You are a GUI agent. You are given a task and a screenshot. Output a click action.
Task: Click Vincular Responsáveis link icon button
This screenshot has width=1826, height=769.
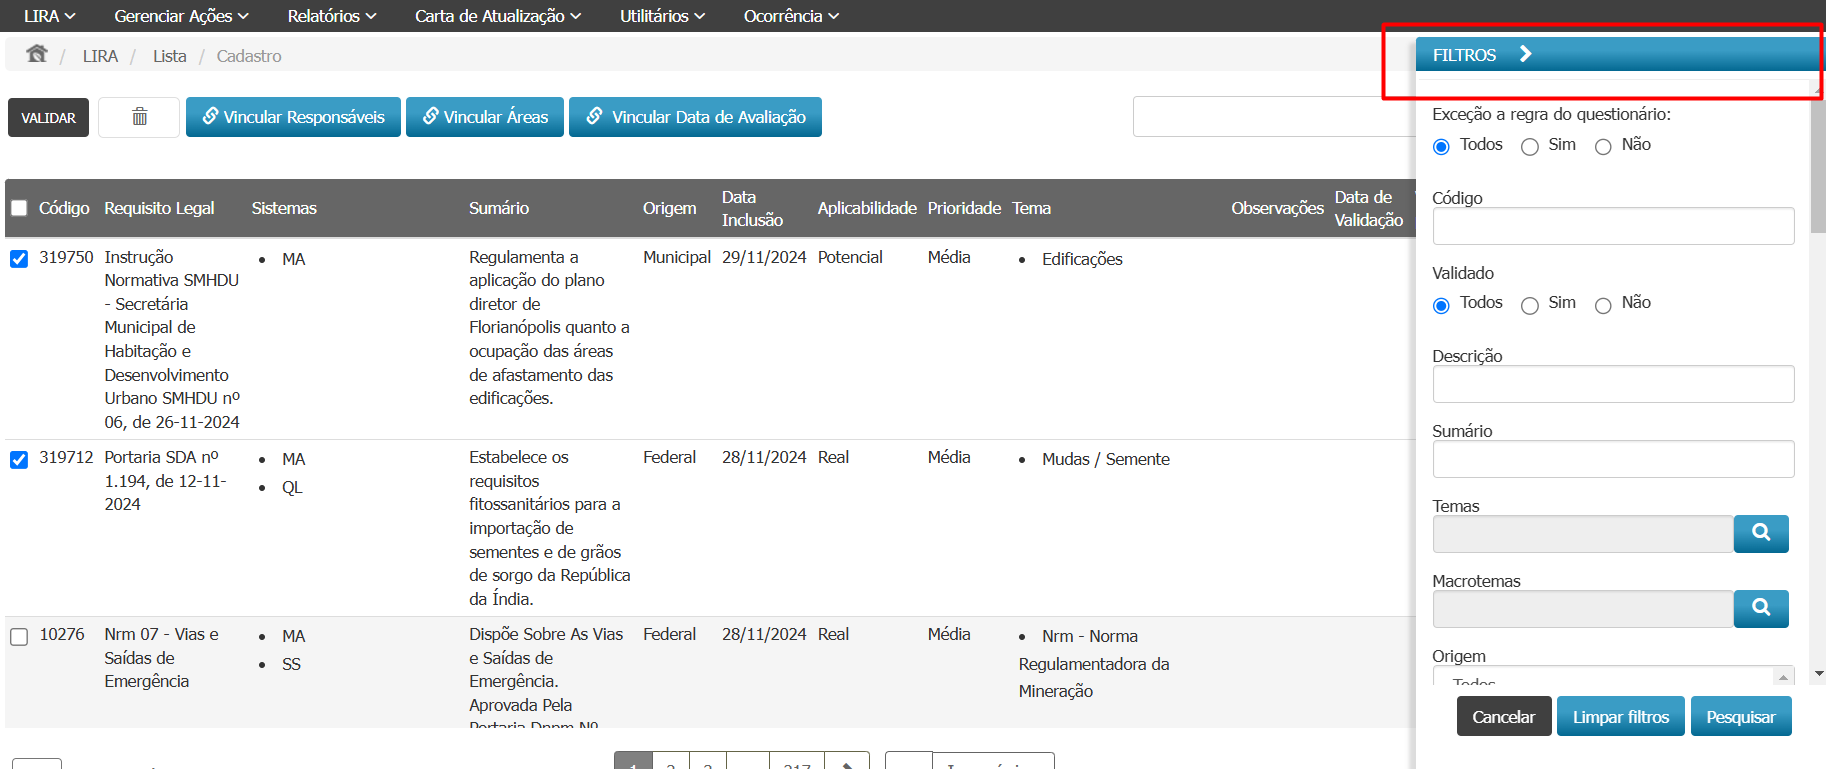click(x=293, y=117)
